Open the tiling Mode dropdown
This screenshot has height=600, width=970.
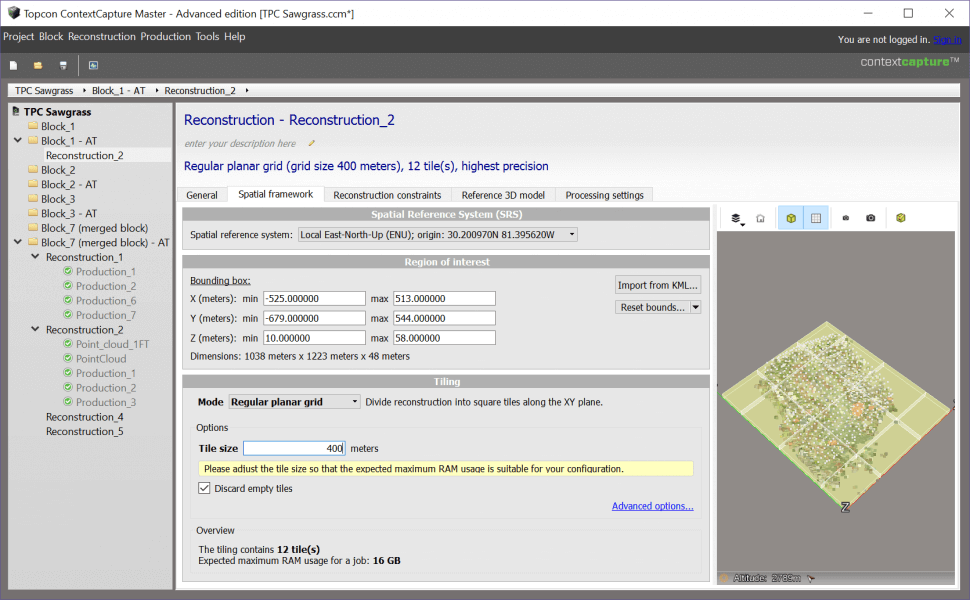click(x=294, y=402)
